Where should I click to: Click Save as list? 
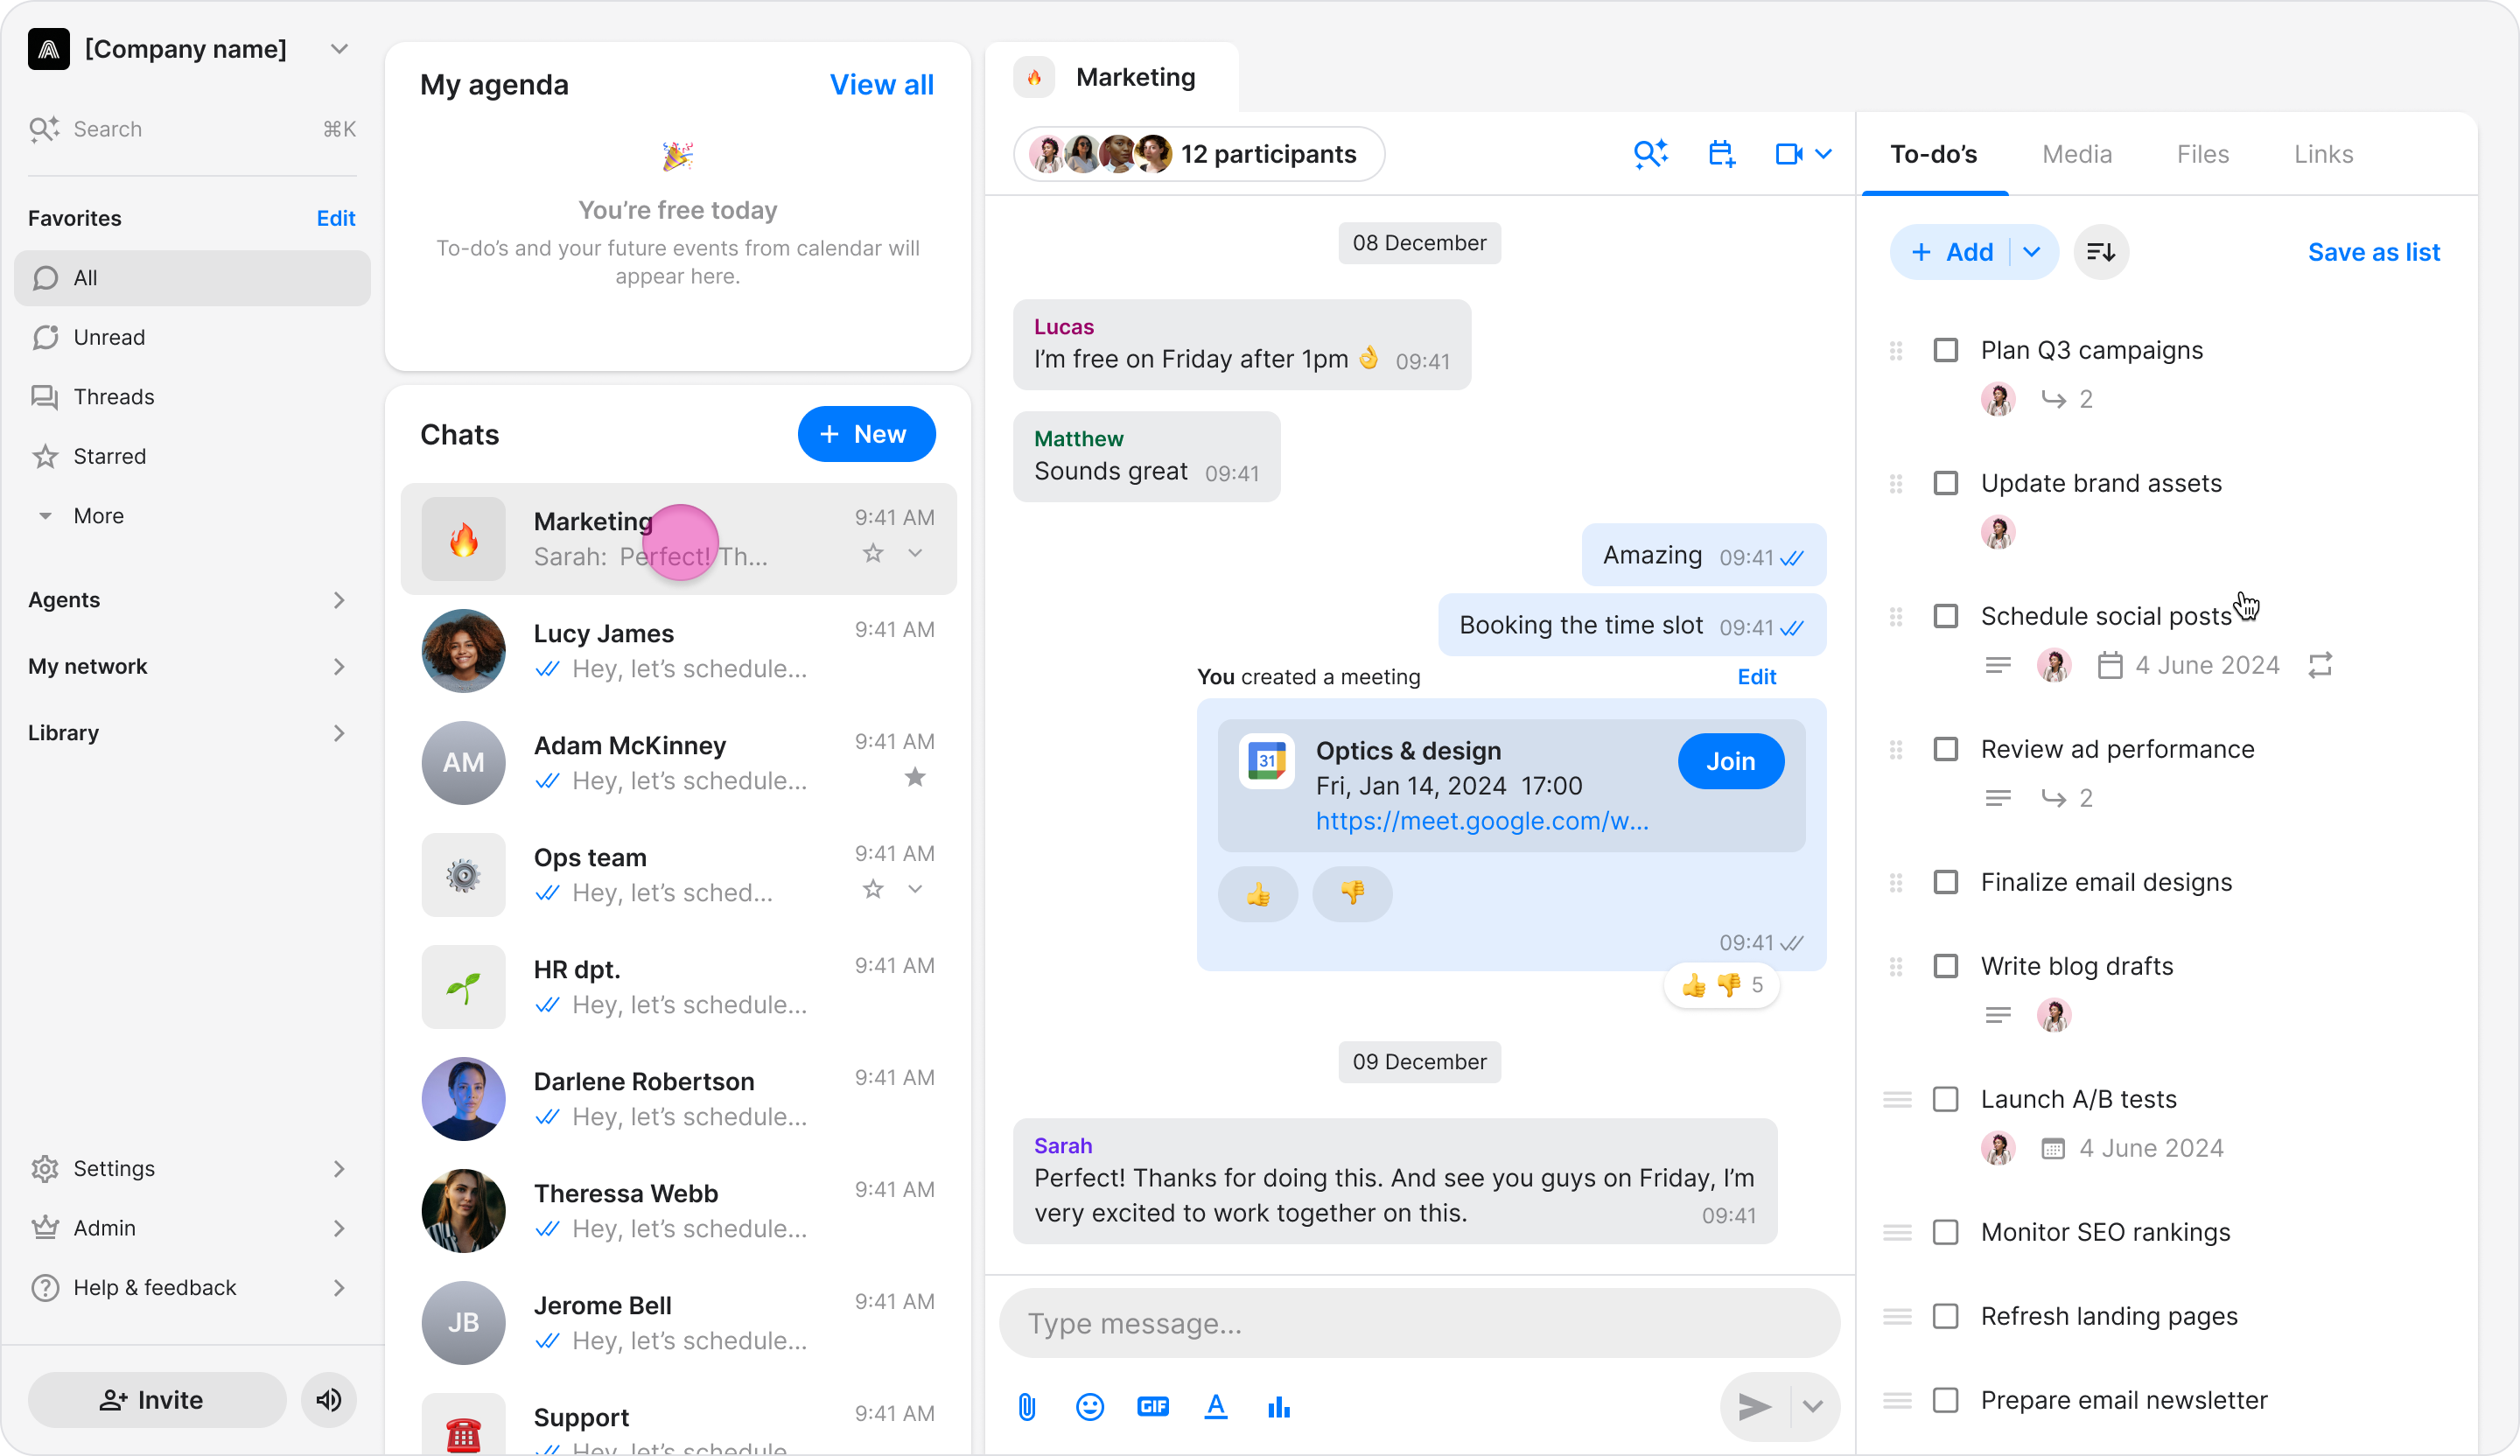click(x=2374, y=252)
